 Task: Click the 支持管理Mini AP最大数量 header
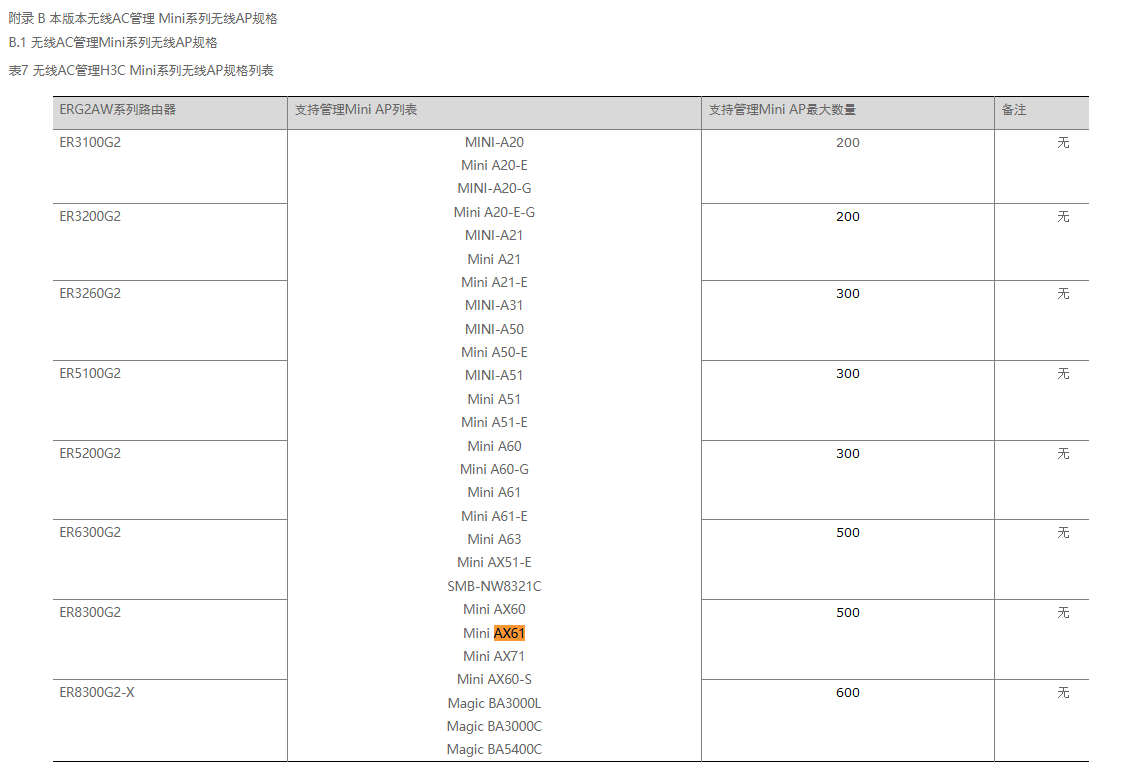tap(782, 110)
